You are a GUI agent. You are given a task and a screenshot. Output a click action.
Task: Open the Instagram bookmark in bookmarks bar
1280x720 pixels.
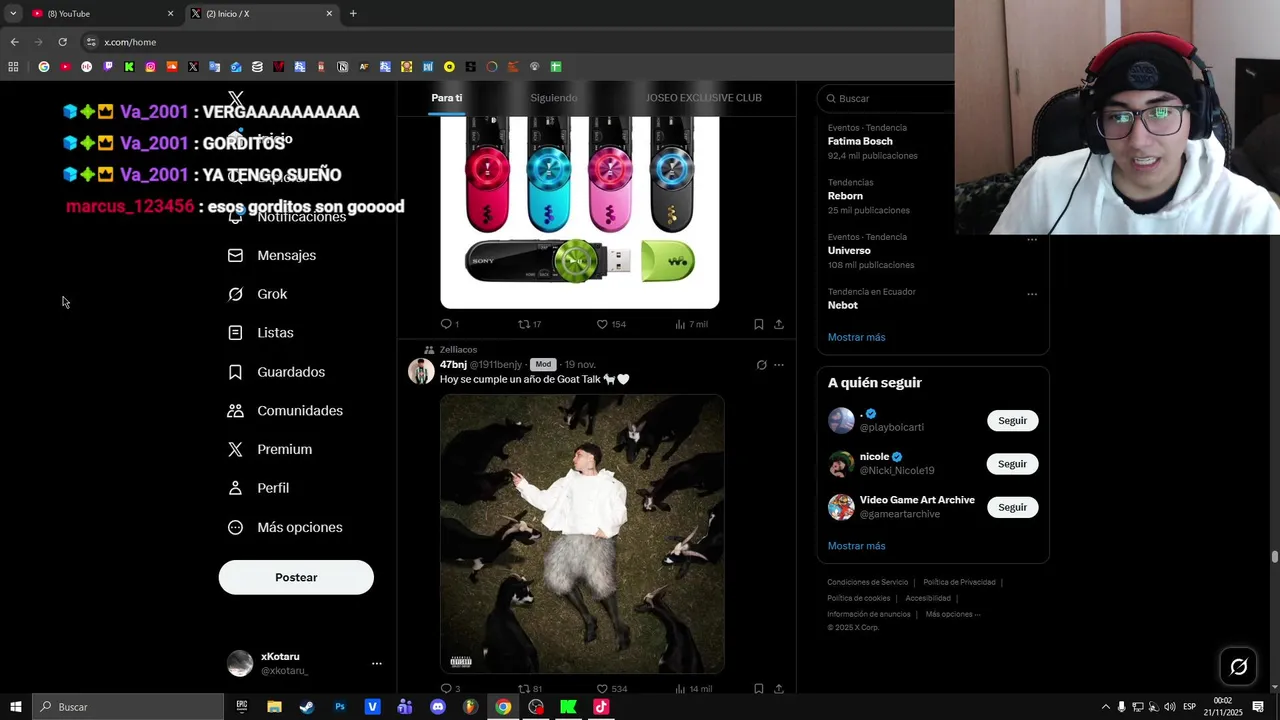coord(151,67)
